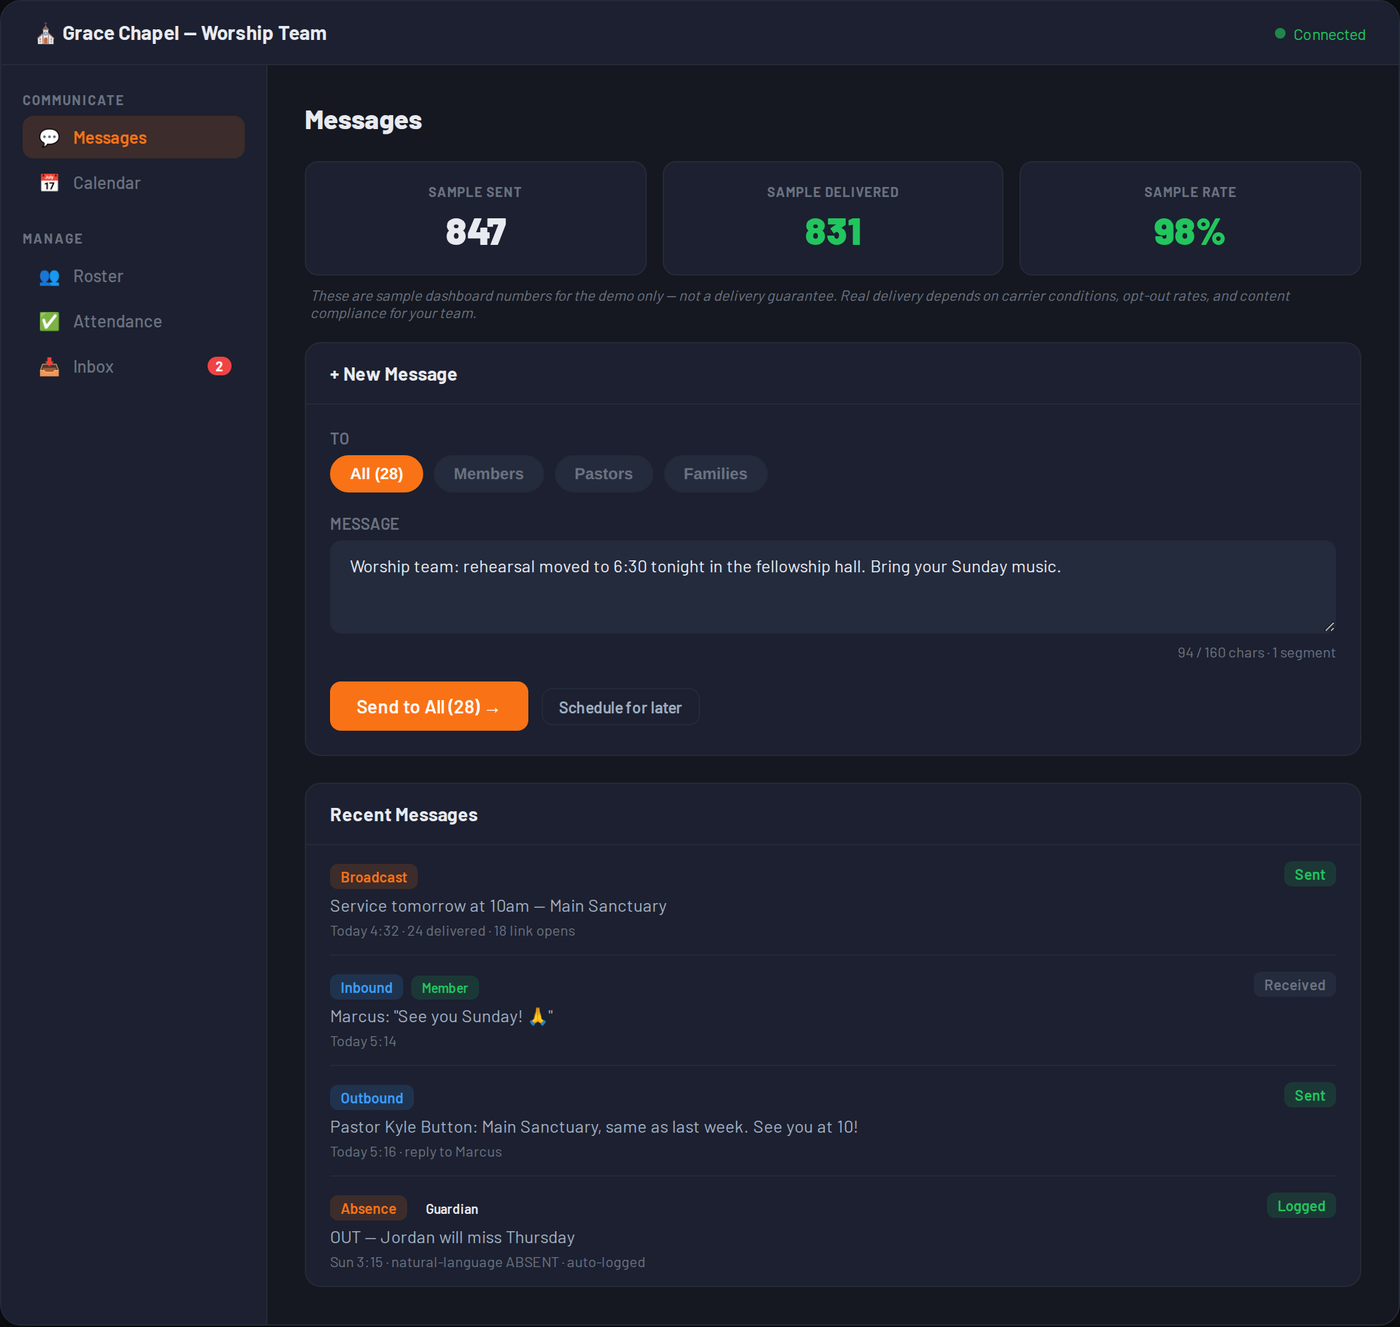
Task: Click the Member tag
Action: tap(445, 988)
